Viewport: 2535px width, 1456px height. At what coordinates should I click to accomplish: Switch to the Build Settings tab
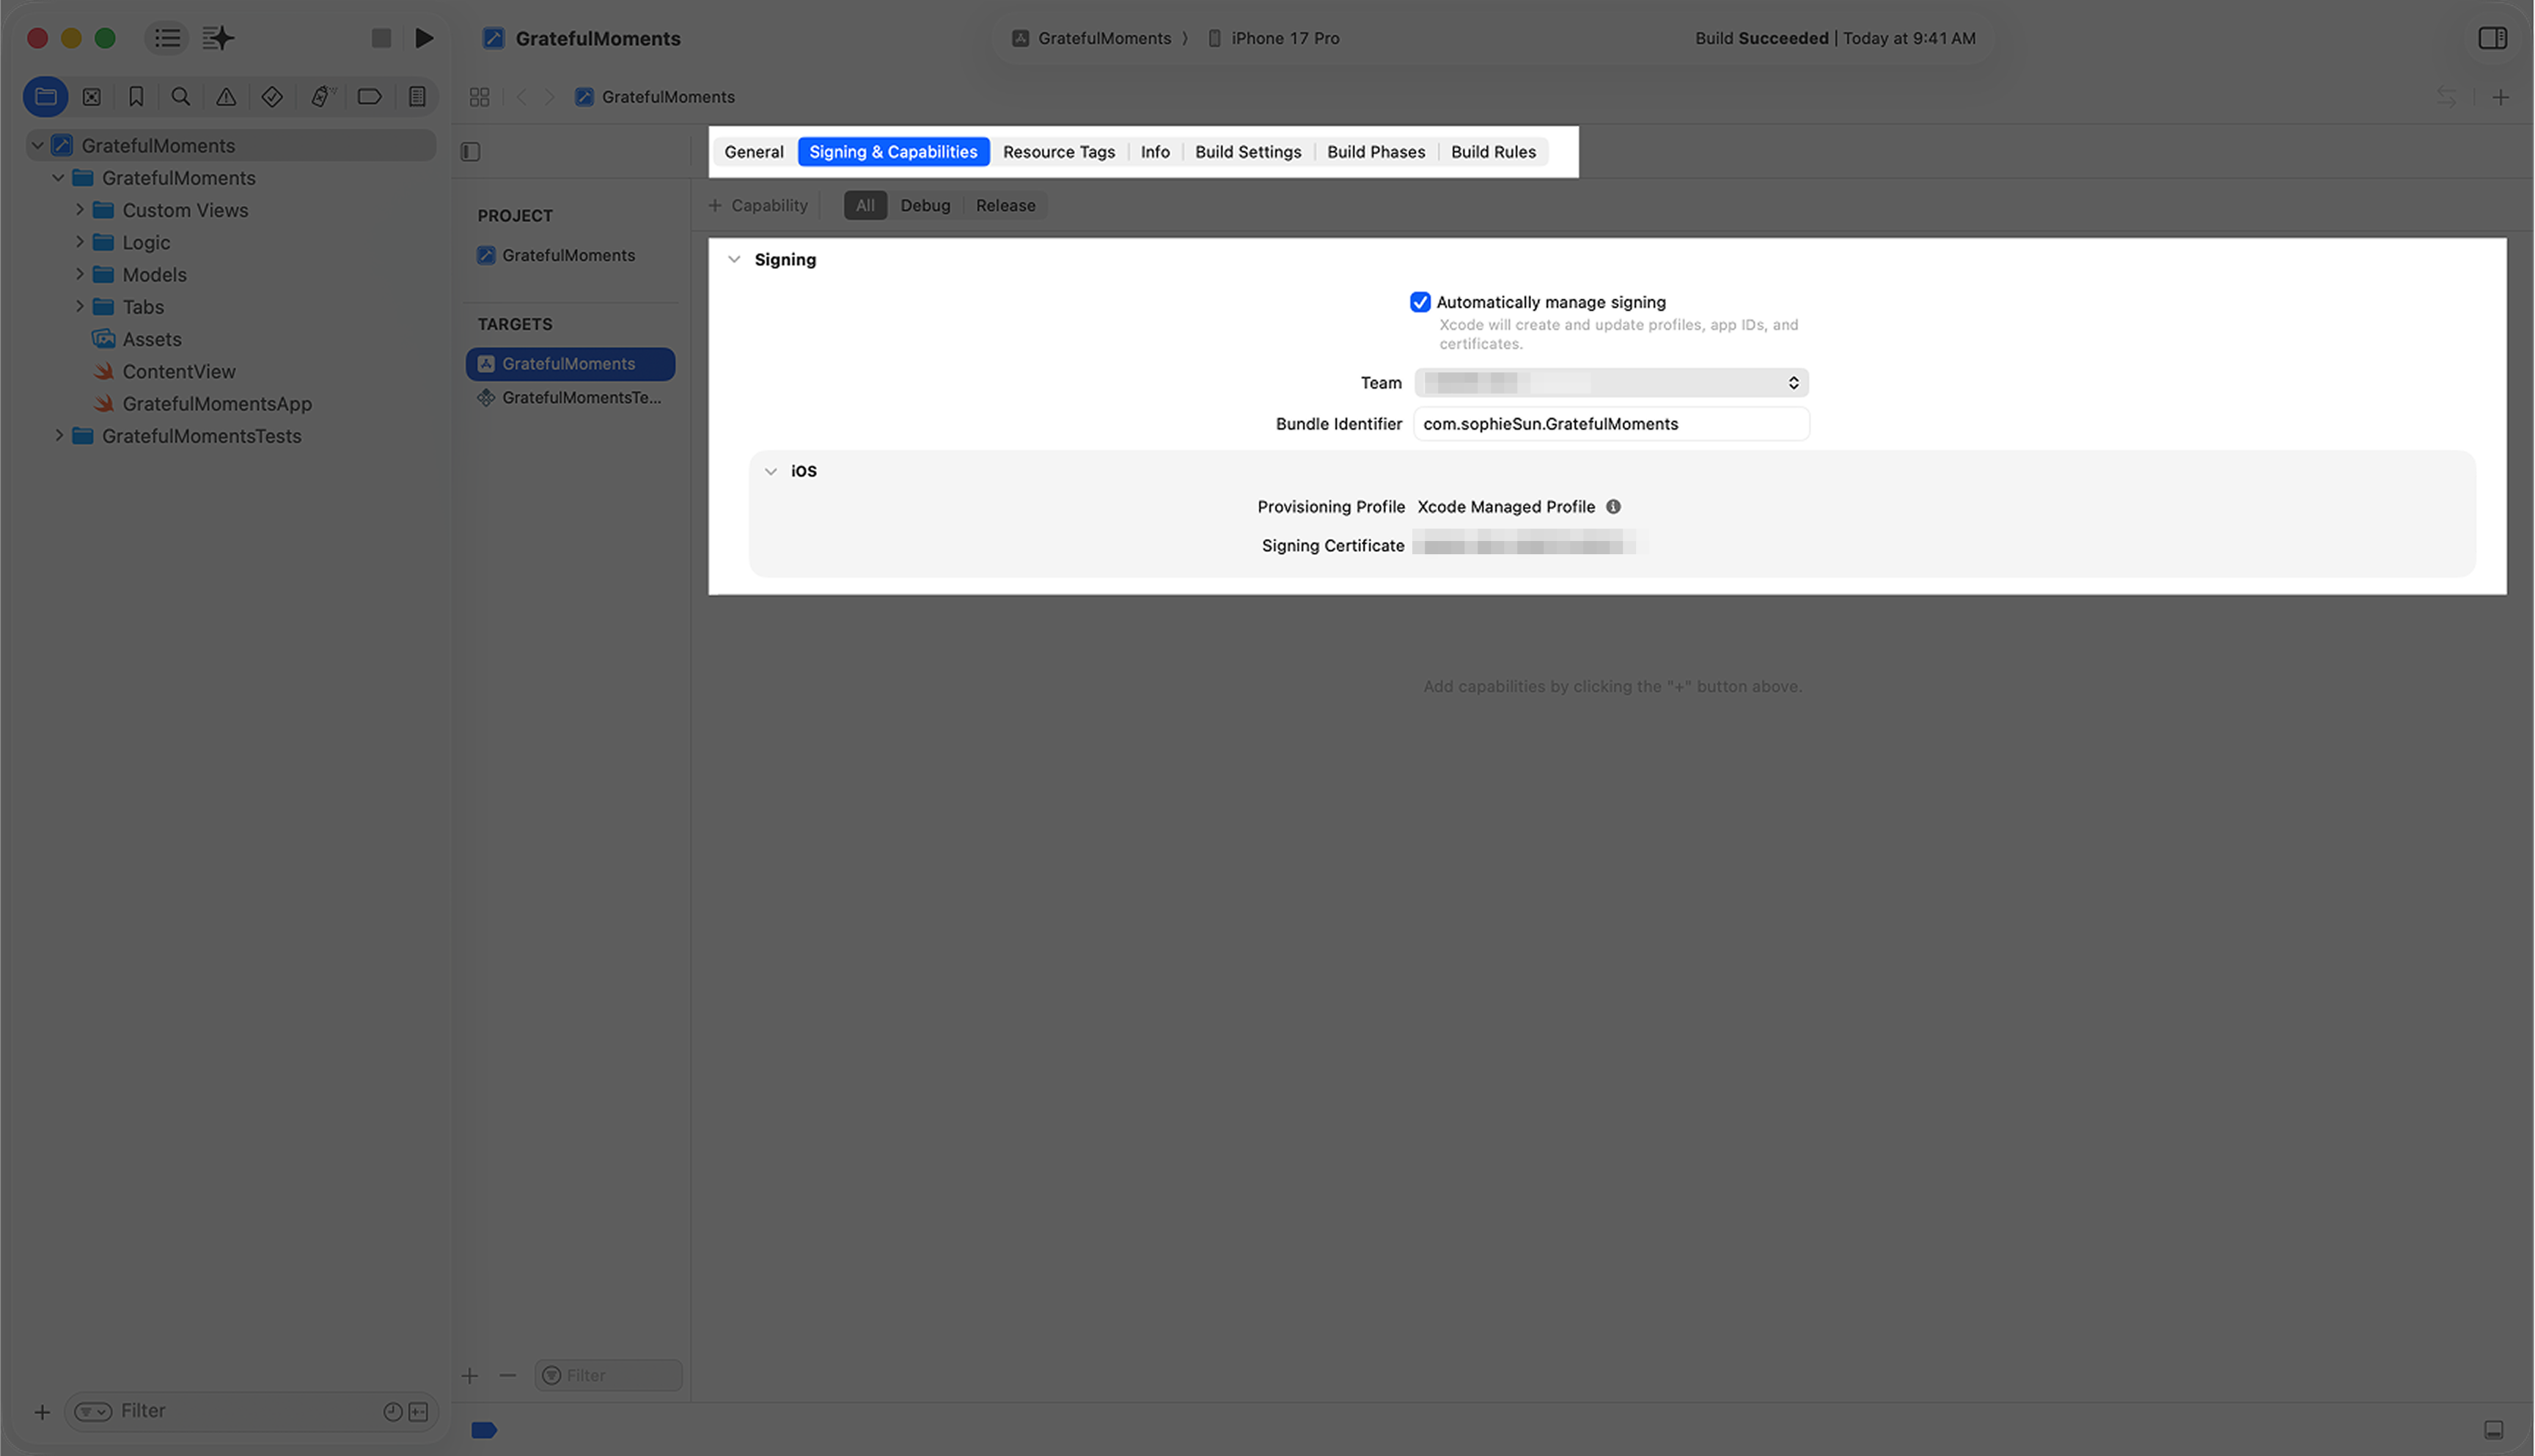1248,152
